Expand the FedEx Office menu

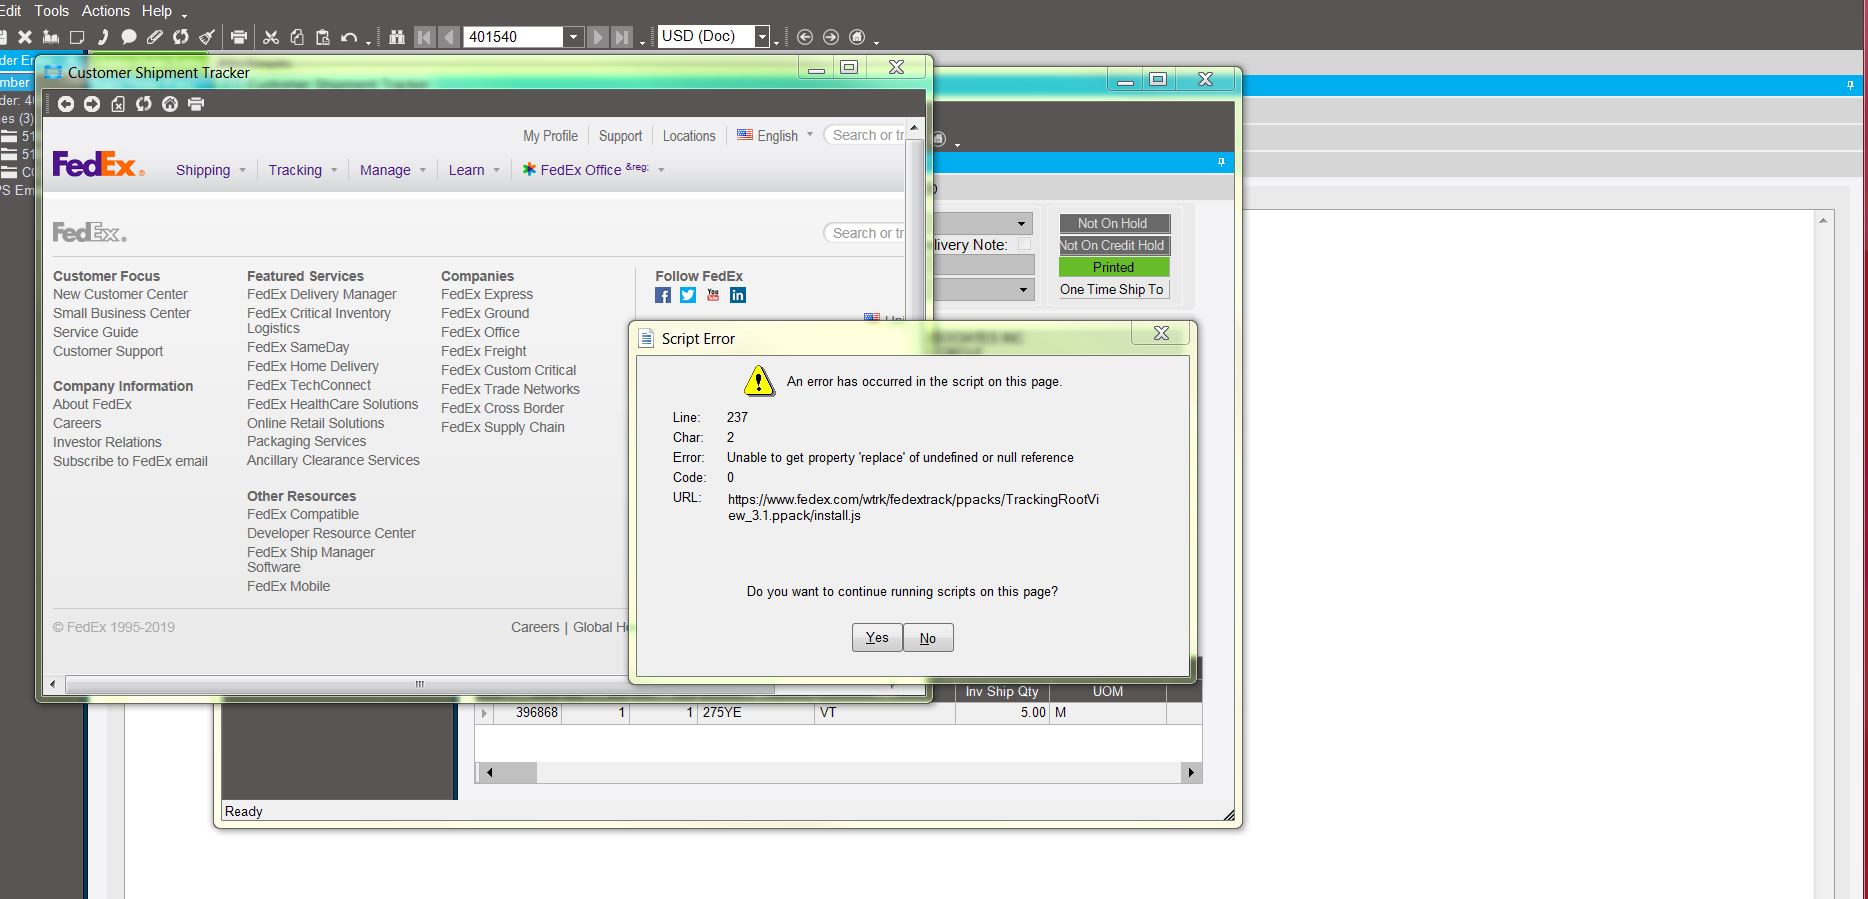pyautogui.click(x=593, y=170)
